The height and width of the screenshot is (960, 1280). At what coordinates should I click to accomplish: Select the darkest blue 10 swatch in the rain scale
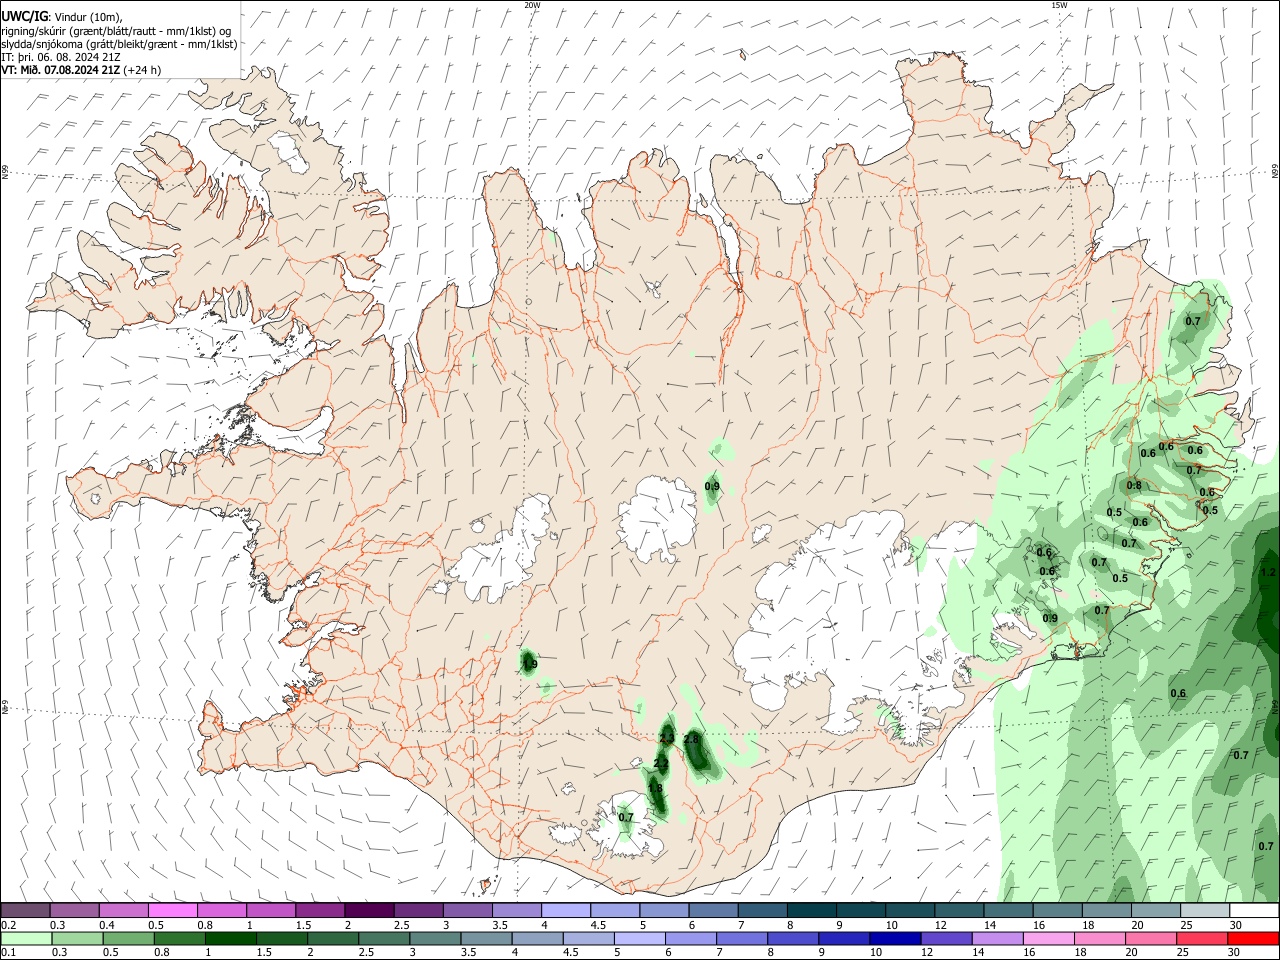click(896, 938)
